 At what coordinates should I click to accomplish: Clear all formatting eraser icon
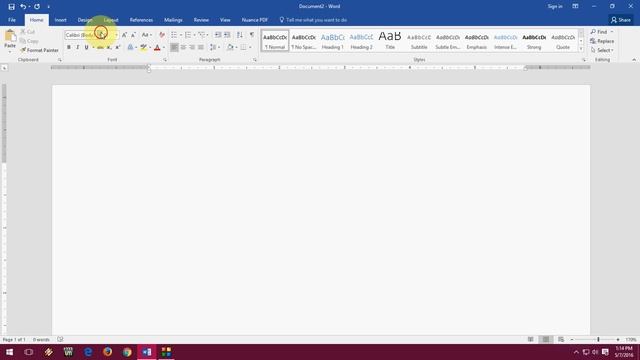point(162,35)
